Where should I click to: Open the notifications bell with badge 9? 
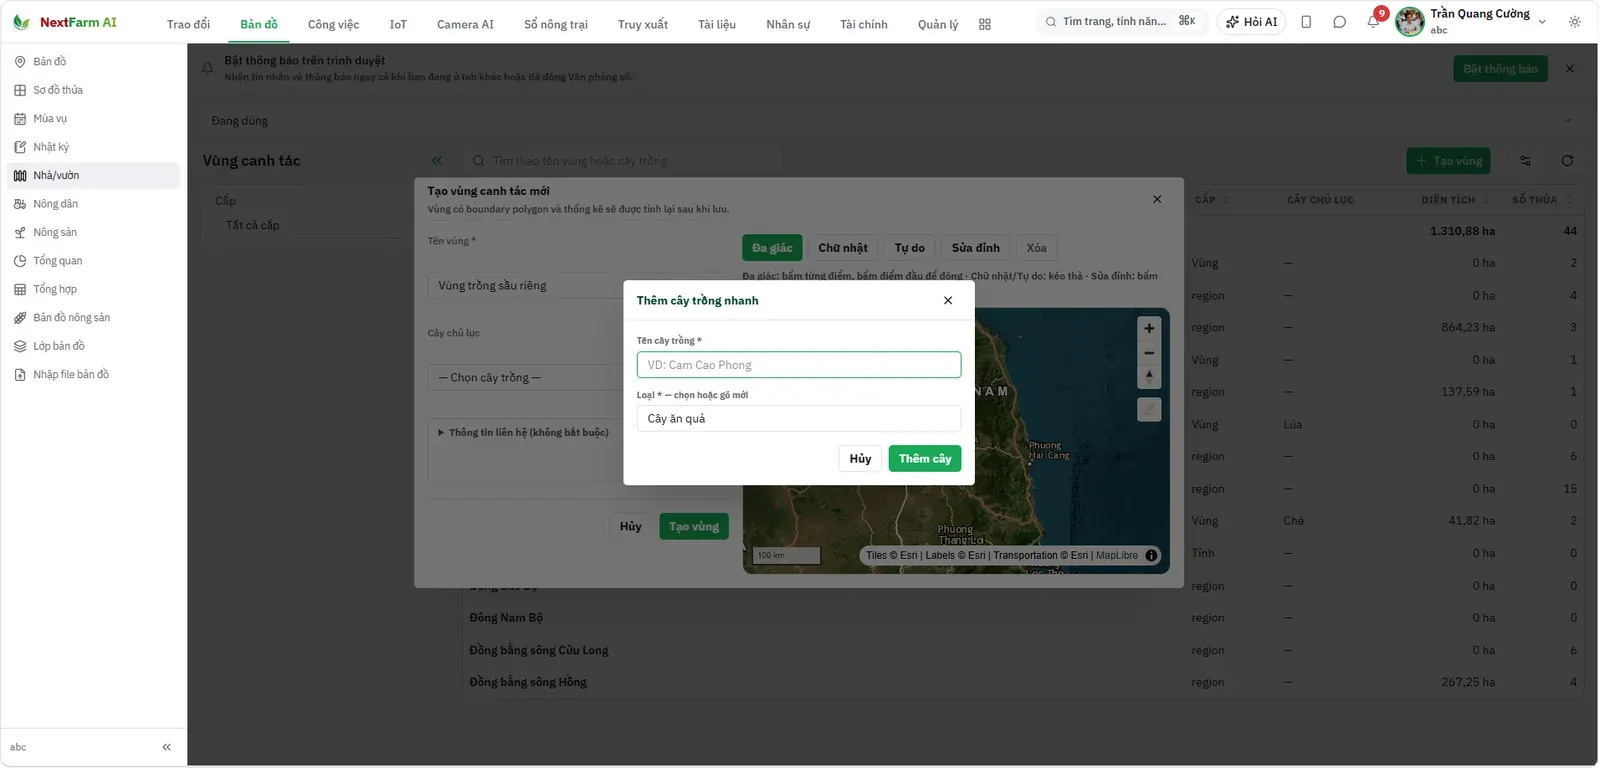coord(1374,21)
